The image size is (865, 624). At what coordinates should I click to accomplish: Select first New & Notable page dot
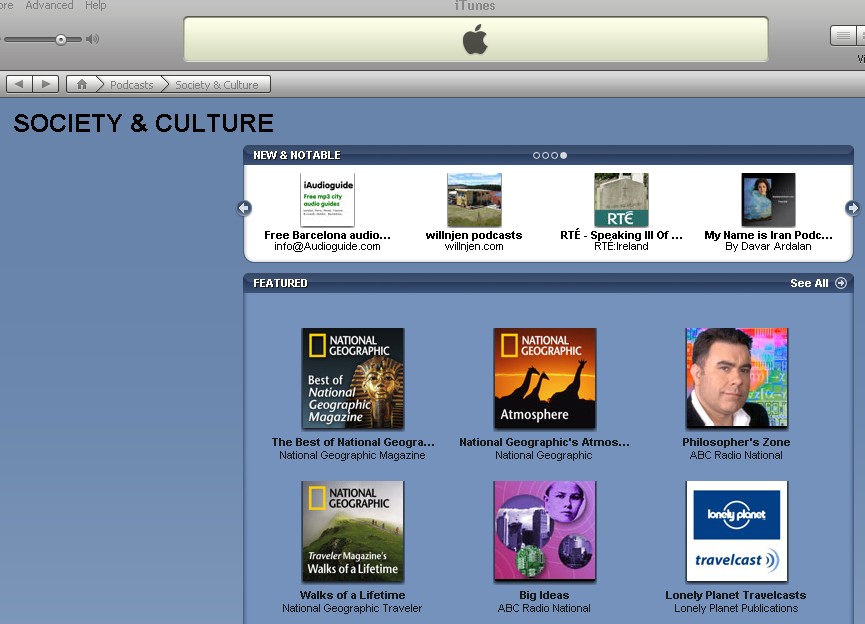(536, 156)
